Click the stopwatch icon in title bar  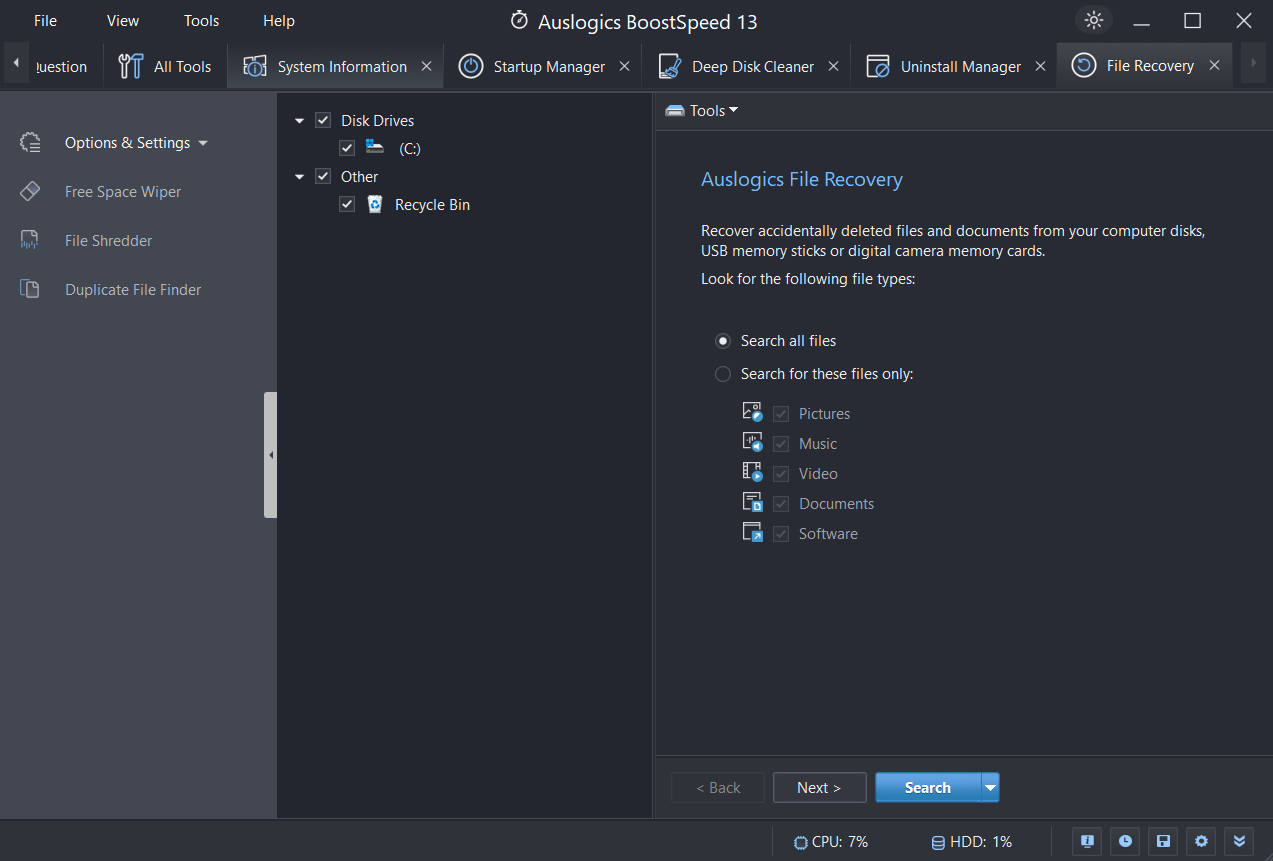coord(519,20)
